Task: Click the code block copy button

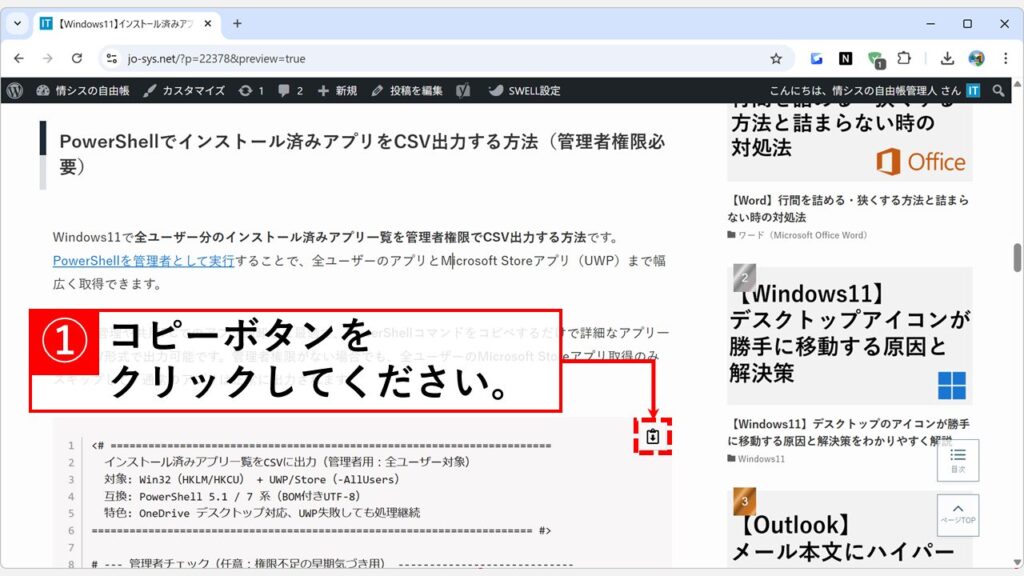Action: click(x=653, y=436)
